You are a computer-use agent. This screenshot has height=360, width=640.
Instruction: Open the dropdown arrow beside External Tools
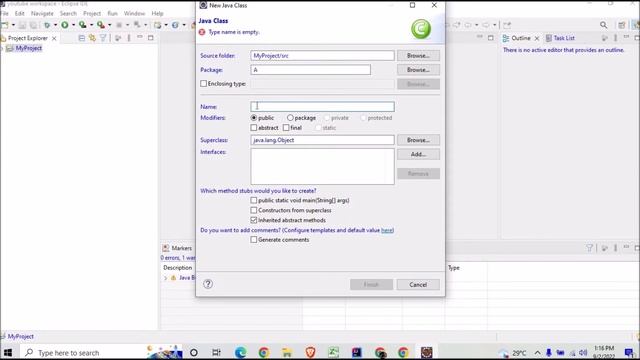click(x=109, y=25)
